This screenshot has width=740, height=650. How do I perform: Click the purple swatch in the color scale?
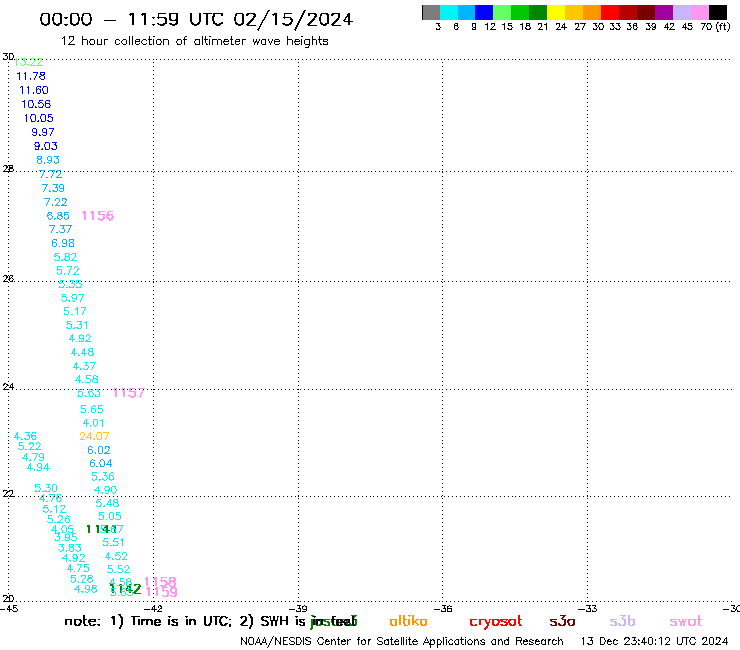664,12
